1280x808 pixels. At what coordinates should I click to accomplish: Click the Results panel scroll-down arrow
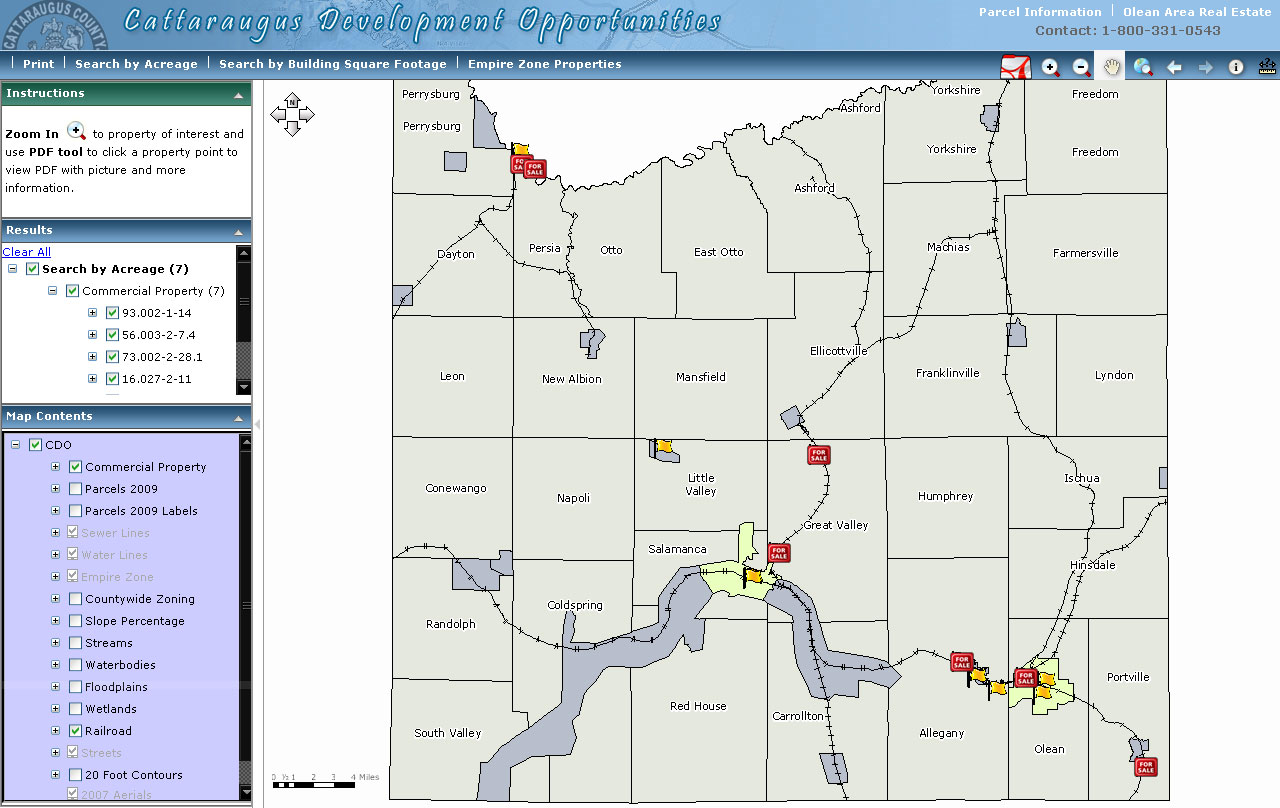(x=243, y=387)
